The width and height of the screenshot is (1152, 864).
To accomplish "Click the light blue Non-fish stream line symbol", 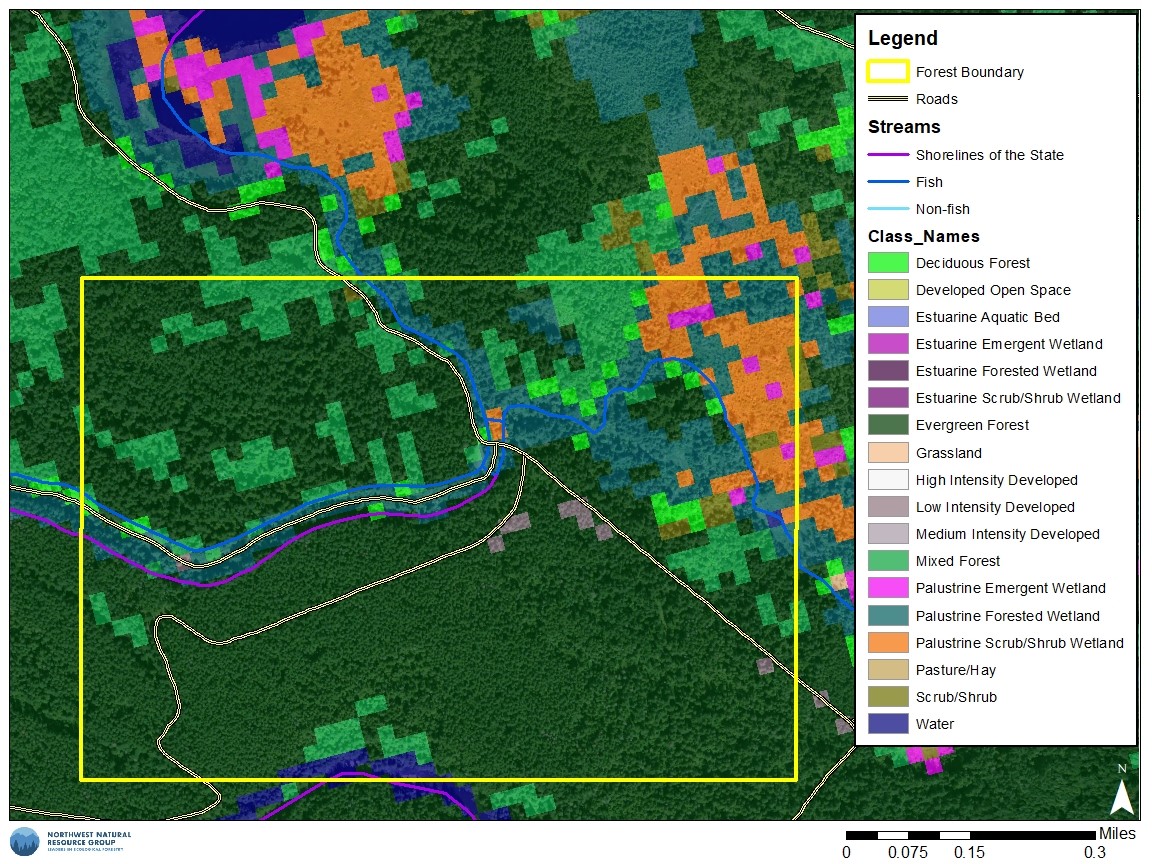I will click(887, 209).
